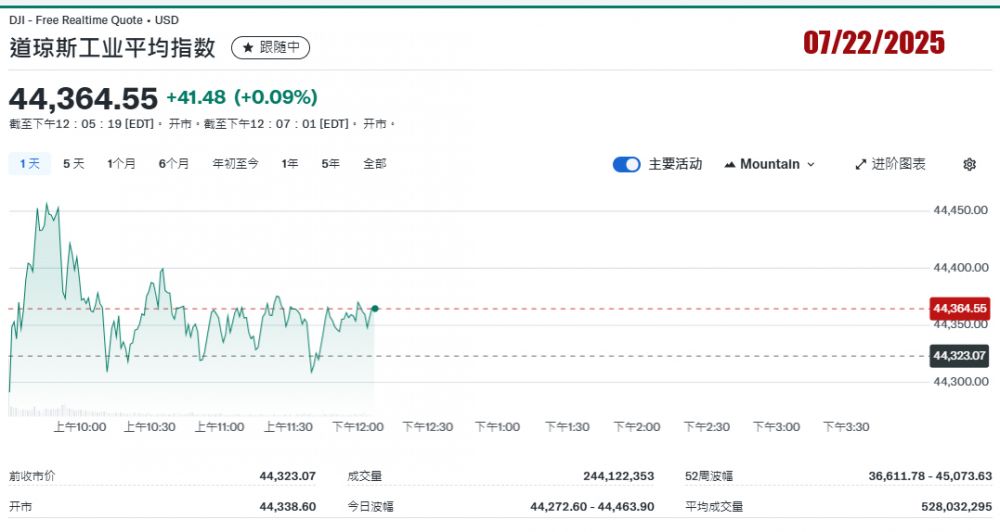Expand the Mountain chart type dropdown
Image resolution: width=1000 pixels, height=532 pixels.
tap(810, 165)
